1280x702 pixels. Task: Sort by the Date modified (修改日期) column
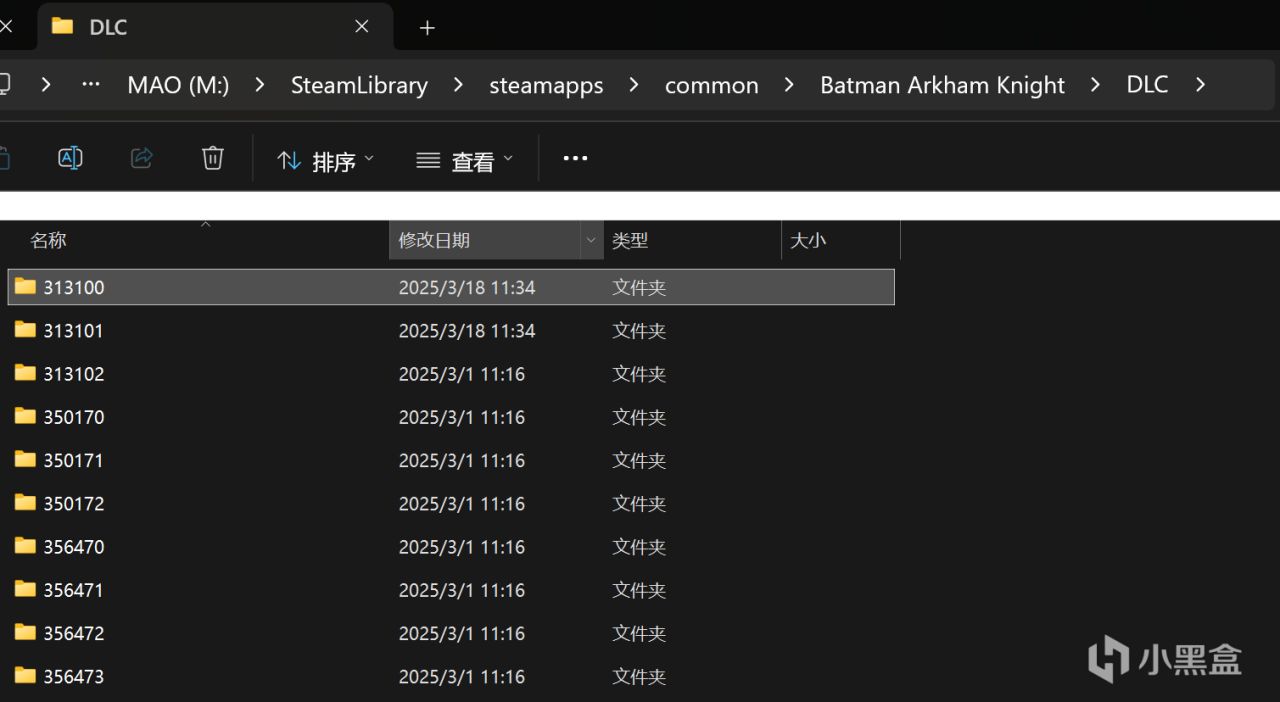point(434,240)
